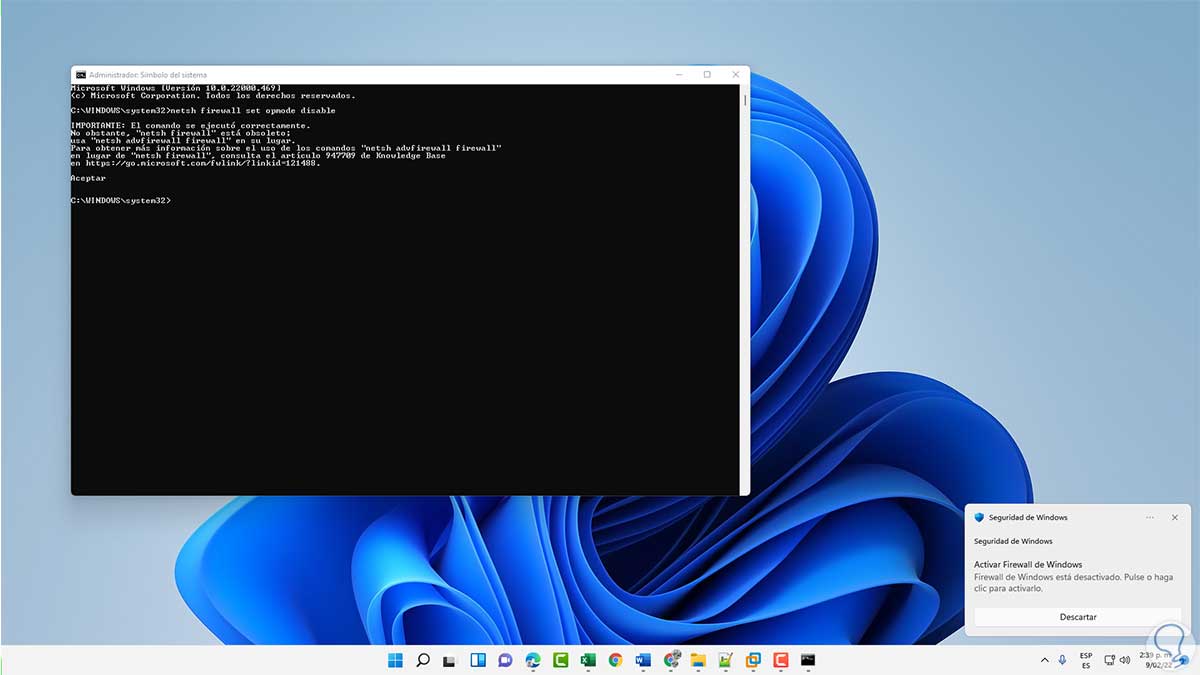Click the 'Aceptar' output text
1200x675 pixels.
[x=88, y=178]
